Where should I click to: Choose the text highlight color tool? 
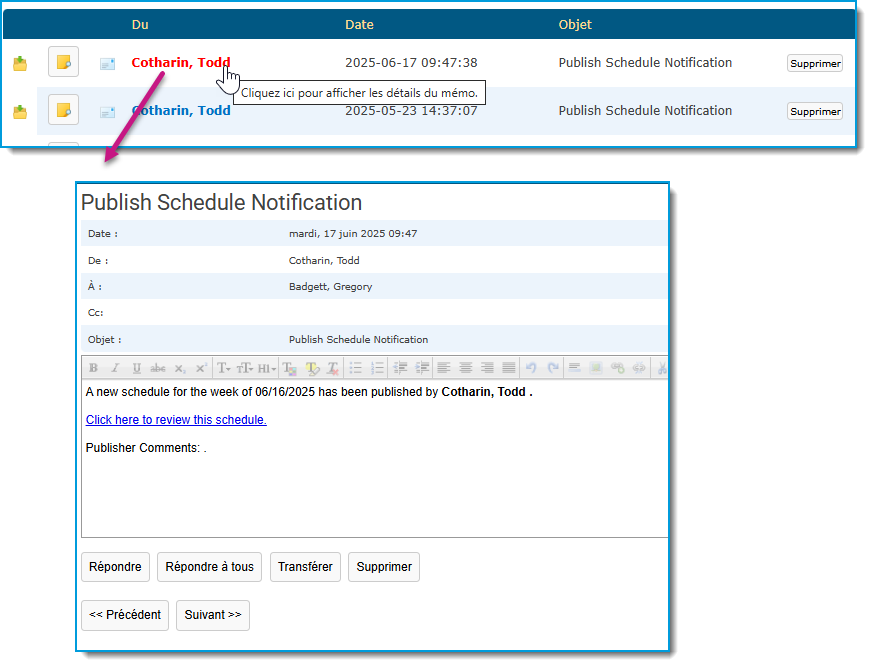[312, 368]
